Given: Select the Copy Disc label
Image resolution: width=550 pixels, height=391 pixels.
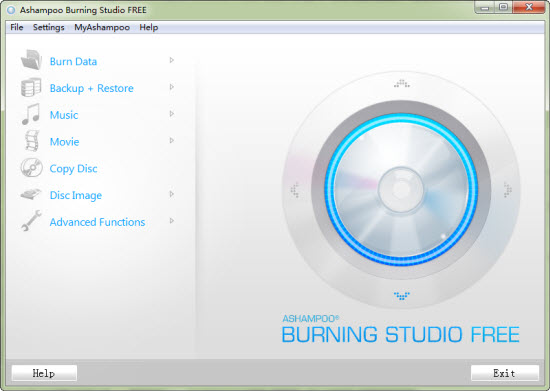Looking at the screenshot, I should tap(73, 169).
